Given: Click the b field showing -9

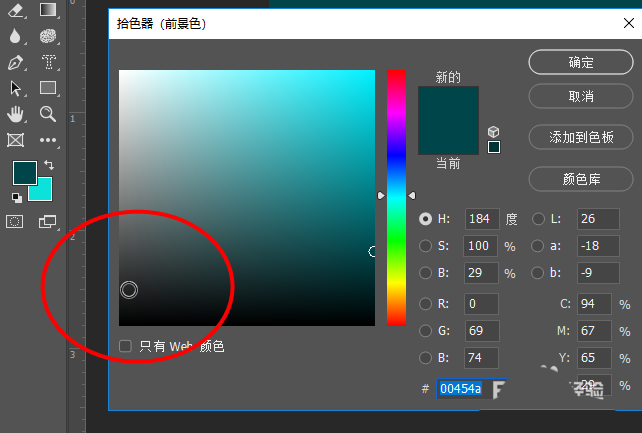Looking at the screenshot, I should pos(598,273).
